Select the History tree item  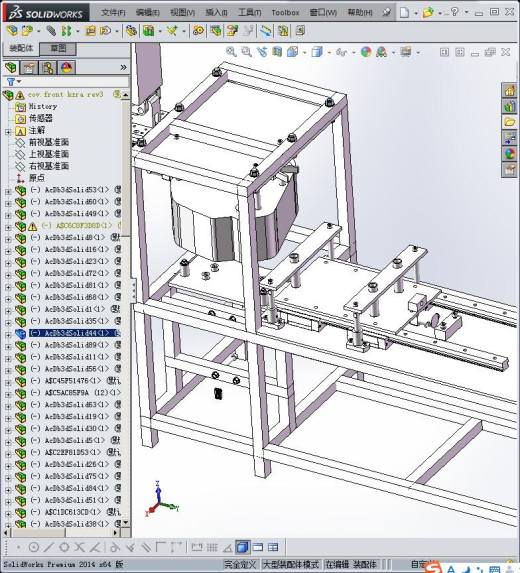tap(43, 107)
